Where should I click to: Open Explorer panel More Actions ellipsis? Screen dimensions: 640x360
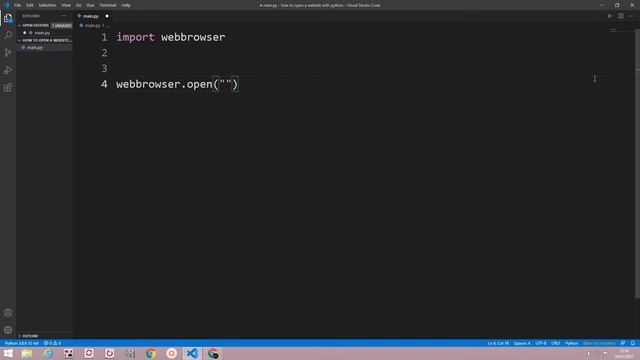click(x=64, y=16)
